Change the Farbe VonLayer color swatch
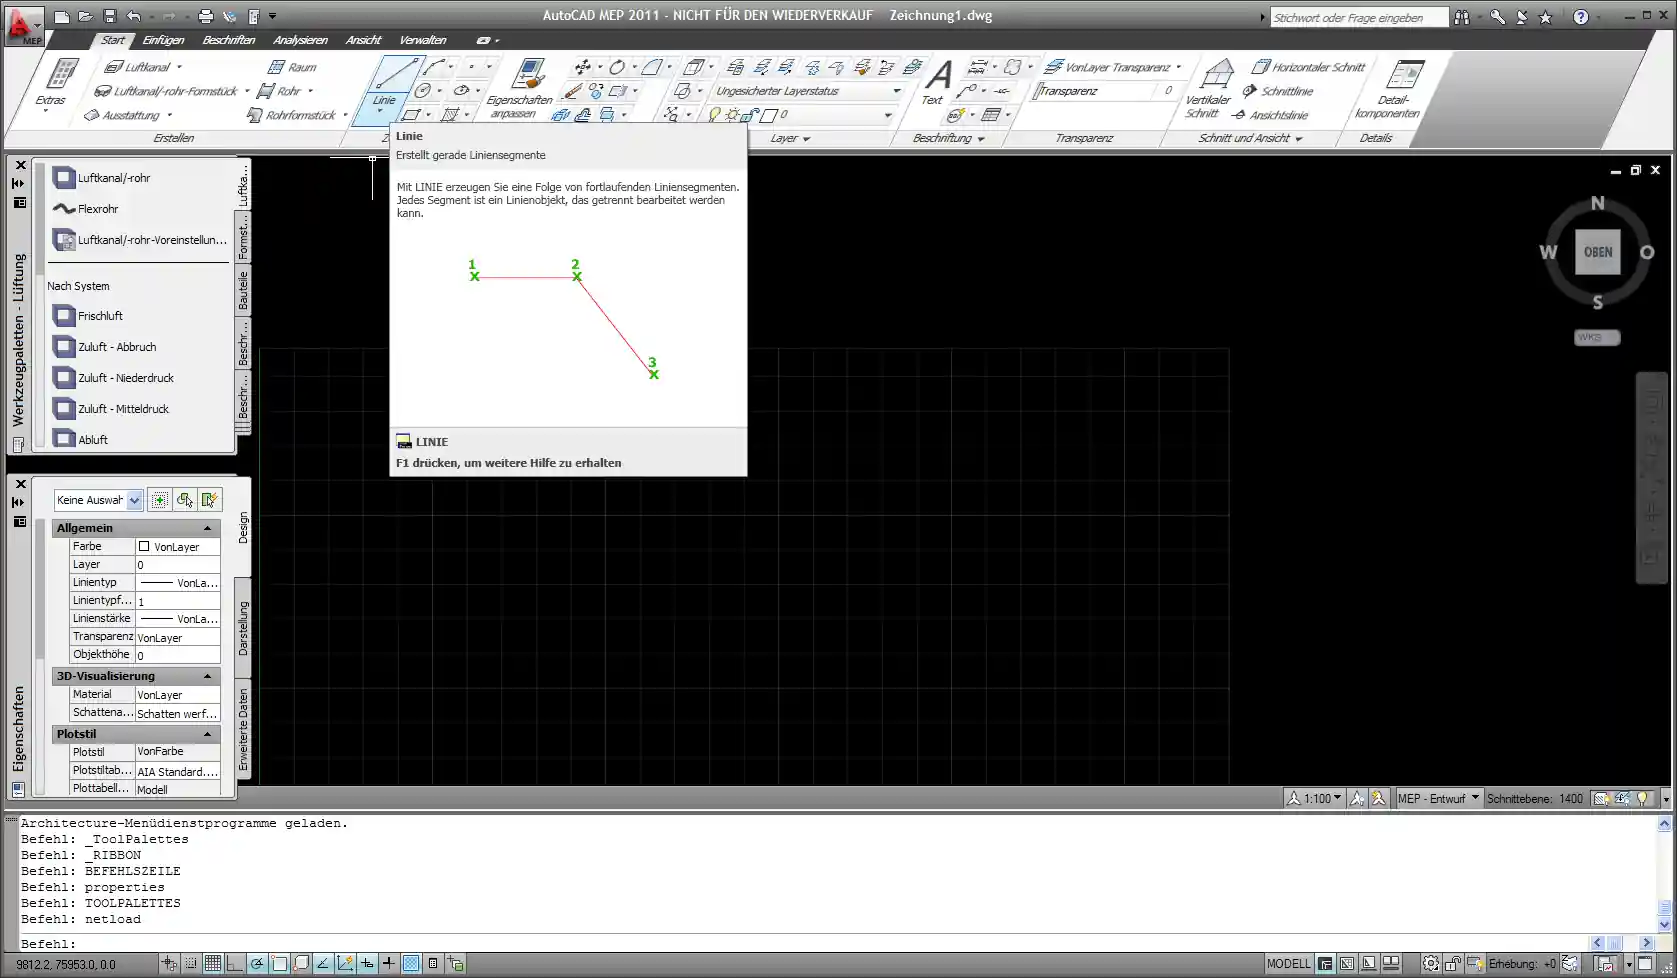 tap(145, 546)
